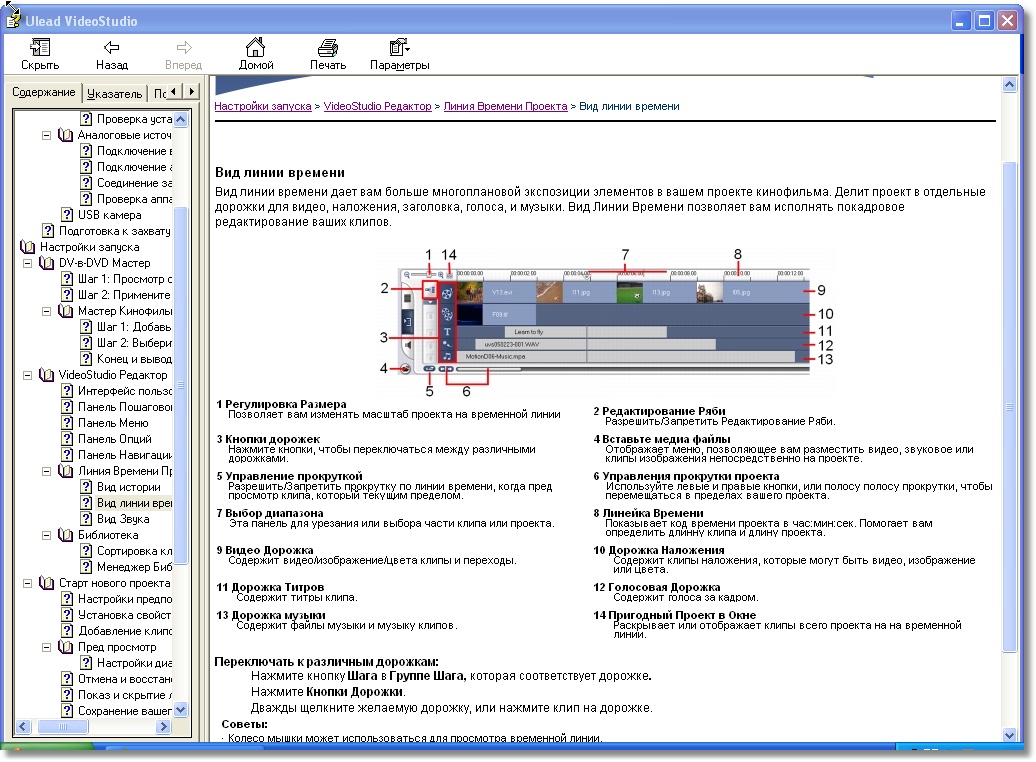Click the book icon beside Аналоговые источники
Image resolution: width=1036 pixels, height=762 pixels.
coord(66,135)
